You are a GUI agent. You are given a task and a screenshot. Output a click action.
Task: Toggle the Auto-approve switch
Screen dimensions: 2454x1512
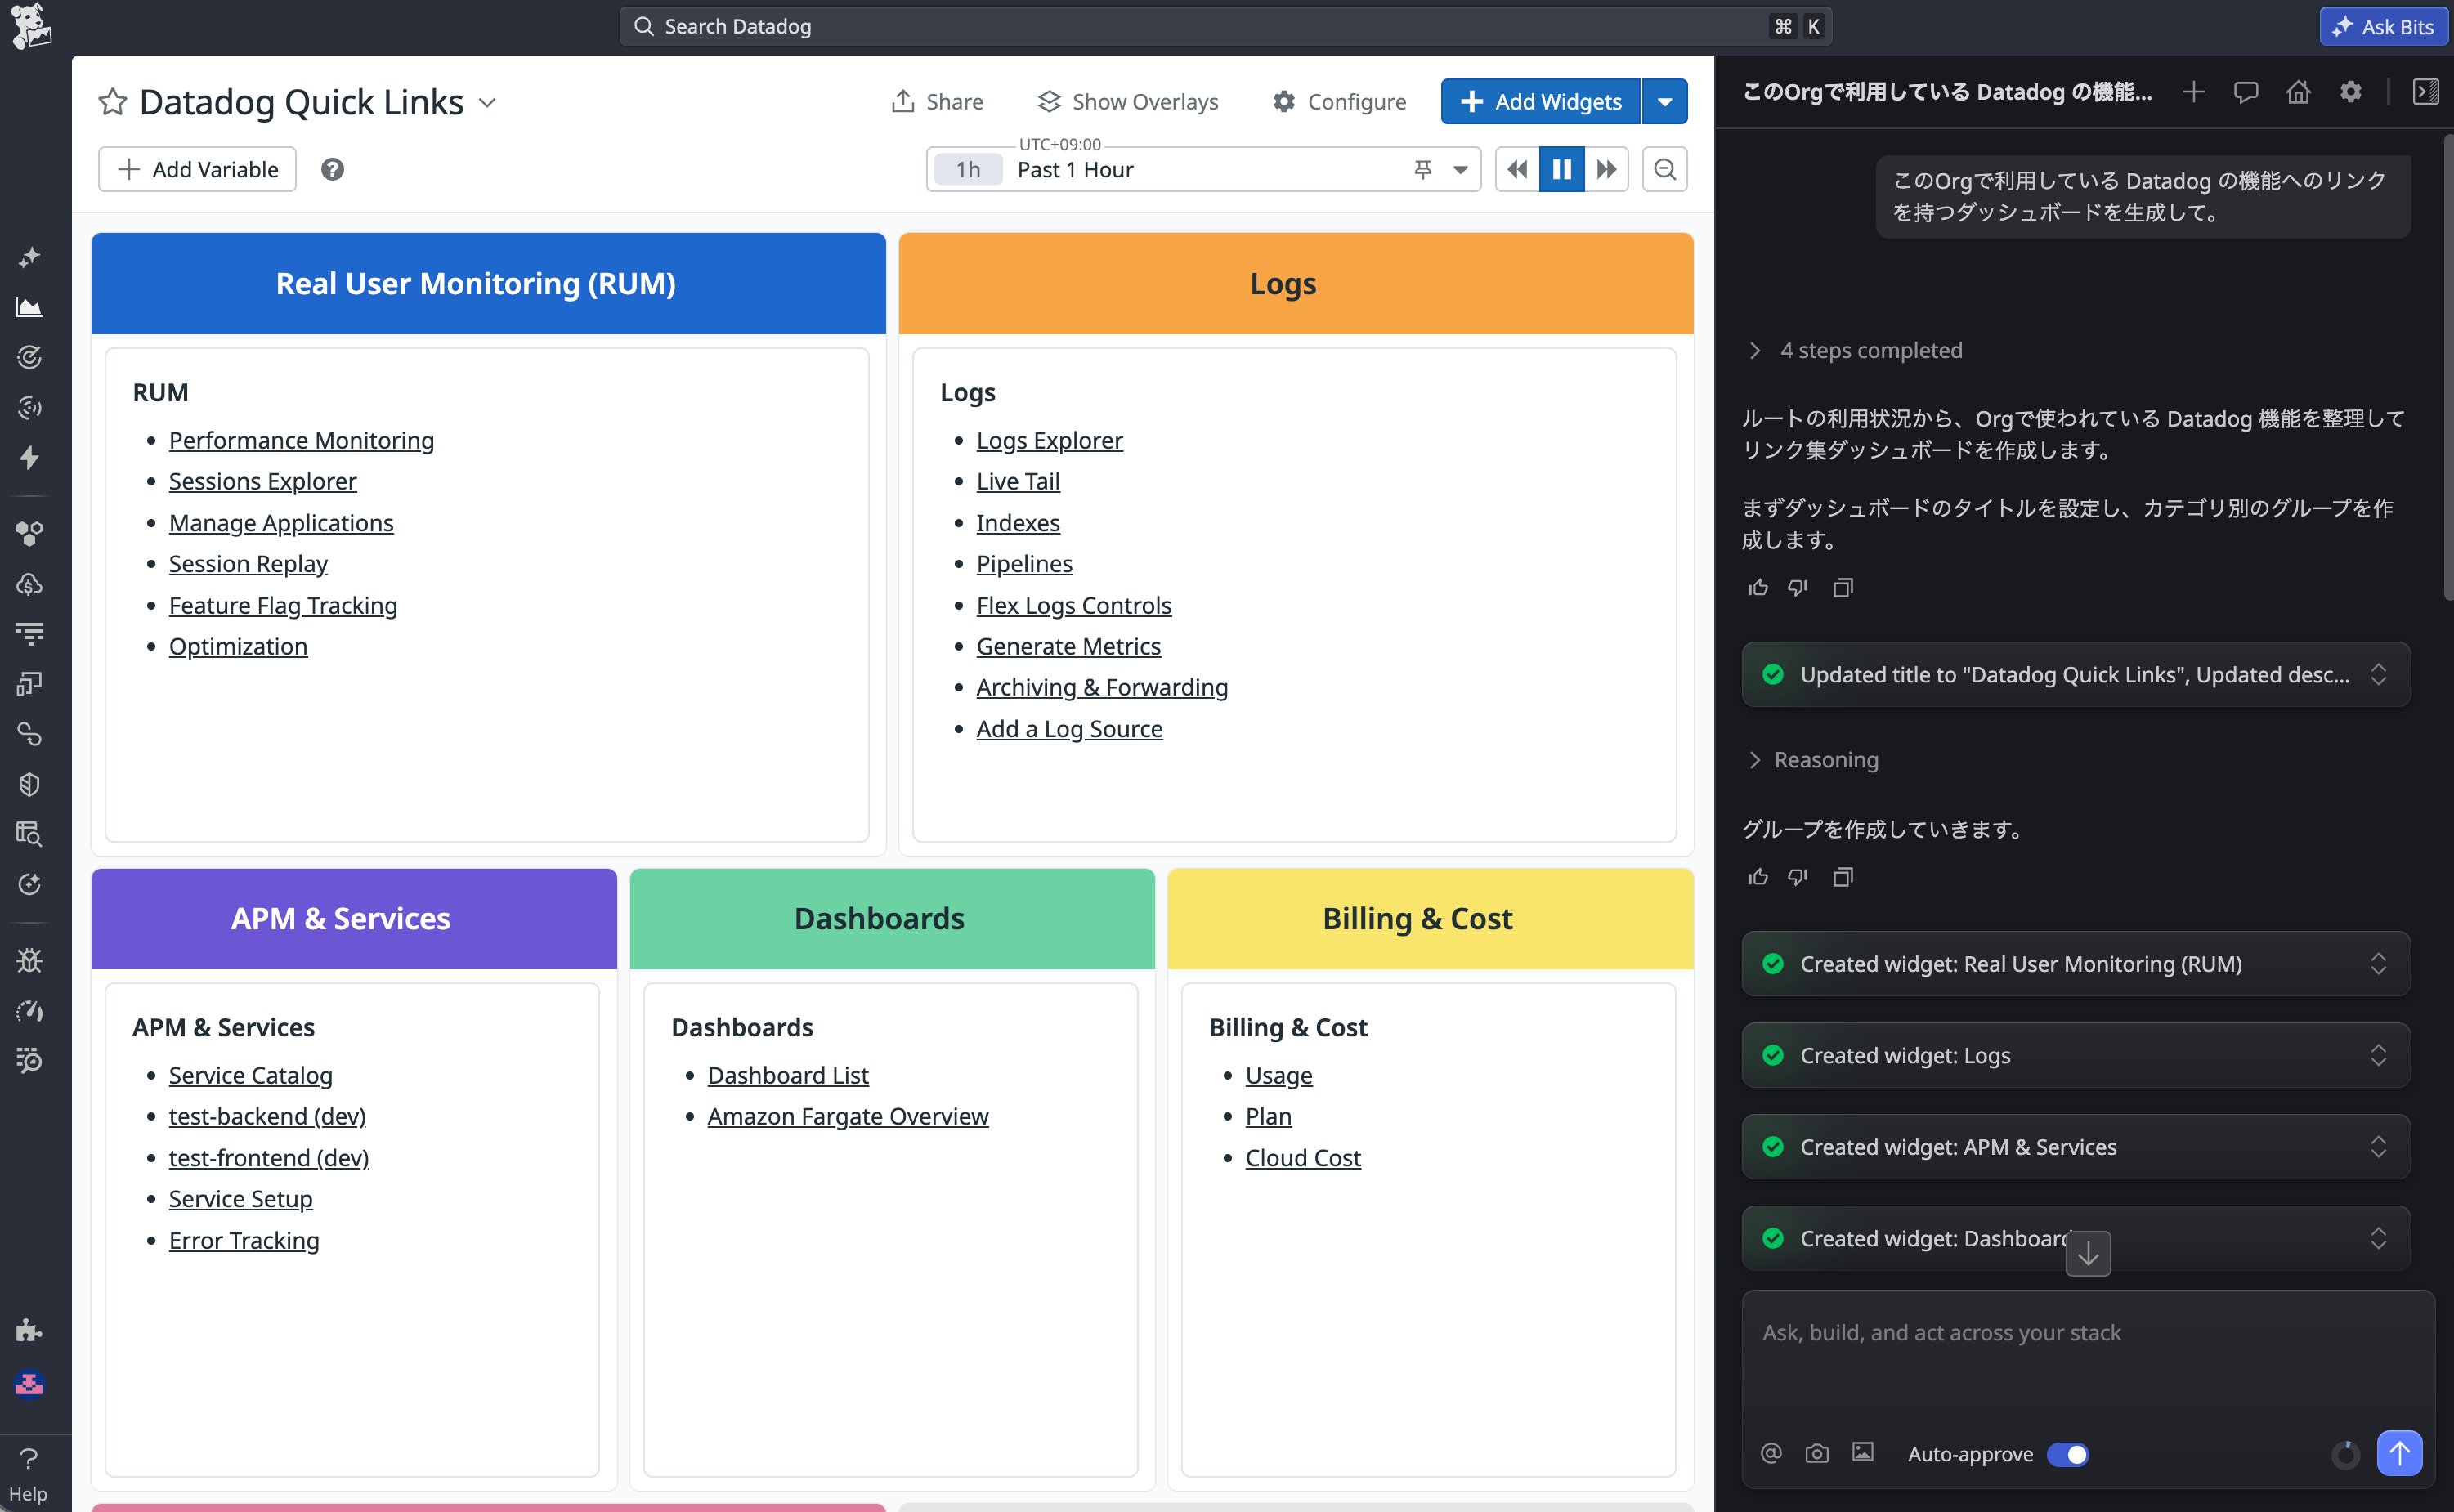2067,1454
